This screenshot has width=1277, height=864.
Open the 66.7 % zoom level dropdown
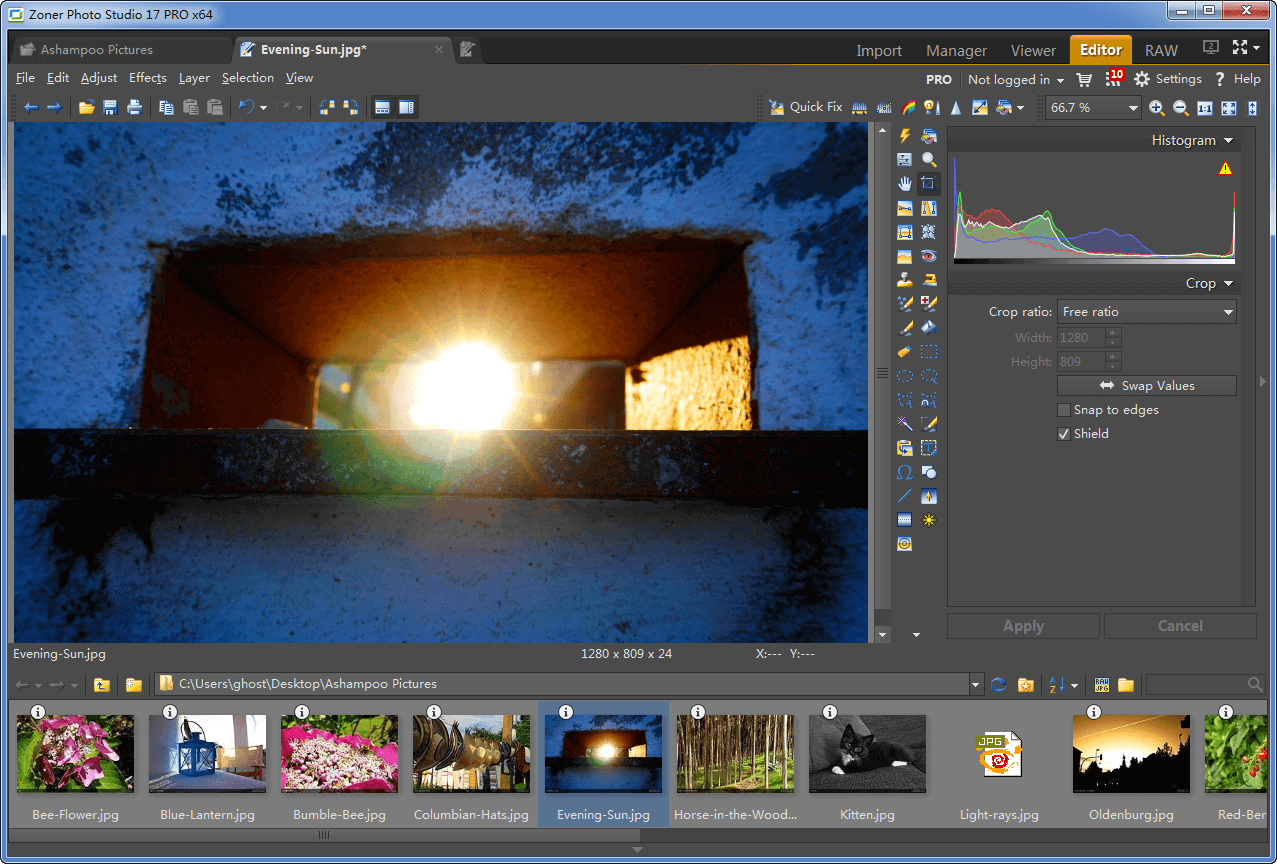coord(1133,108)
